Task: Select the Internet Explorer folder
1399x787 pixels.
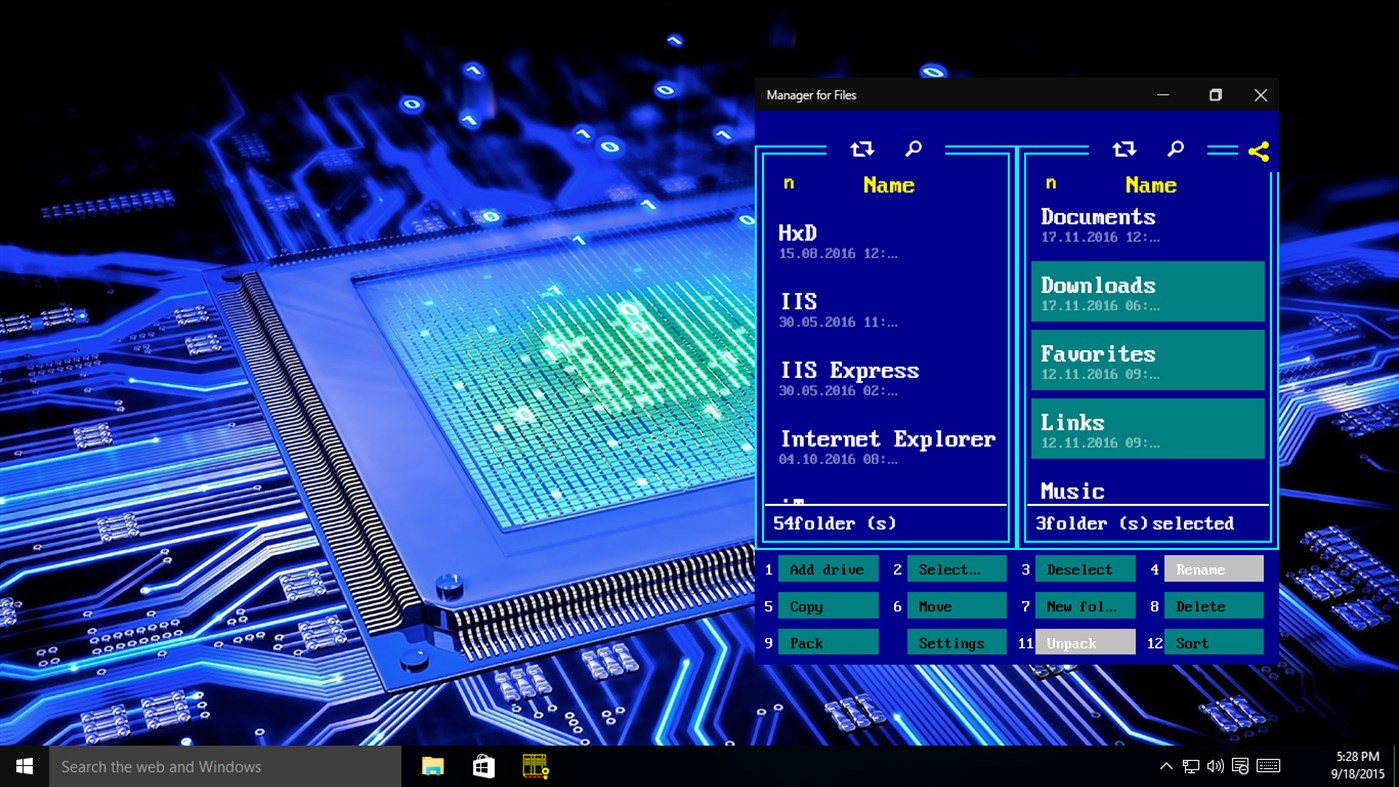Action: coord(885,447)
